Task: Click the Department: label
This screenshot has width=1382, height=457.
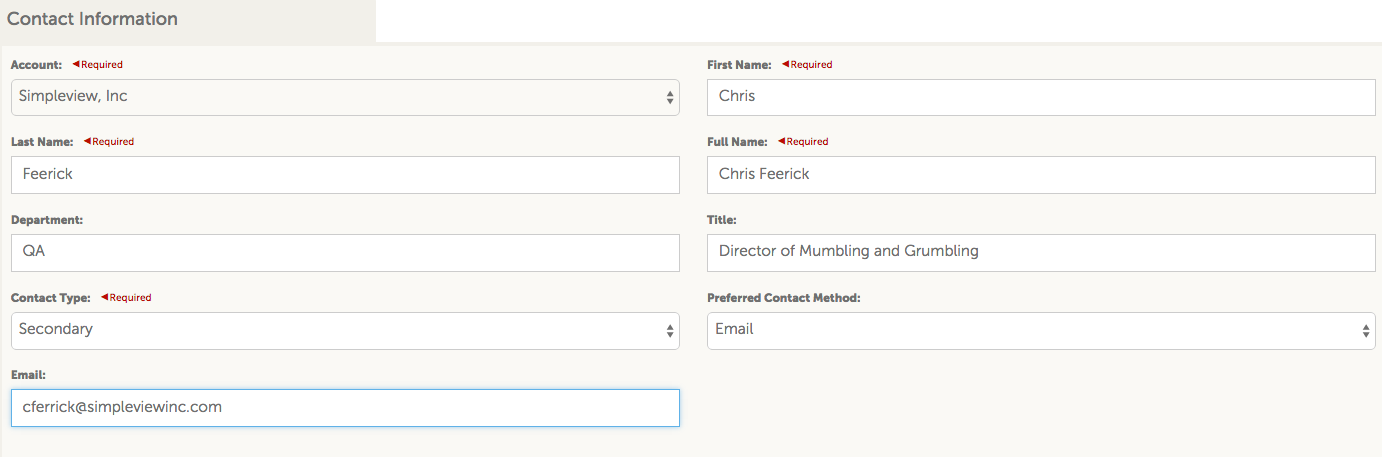Action: tap(47, 220)
